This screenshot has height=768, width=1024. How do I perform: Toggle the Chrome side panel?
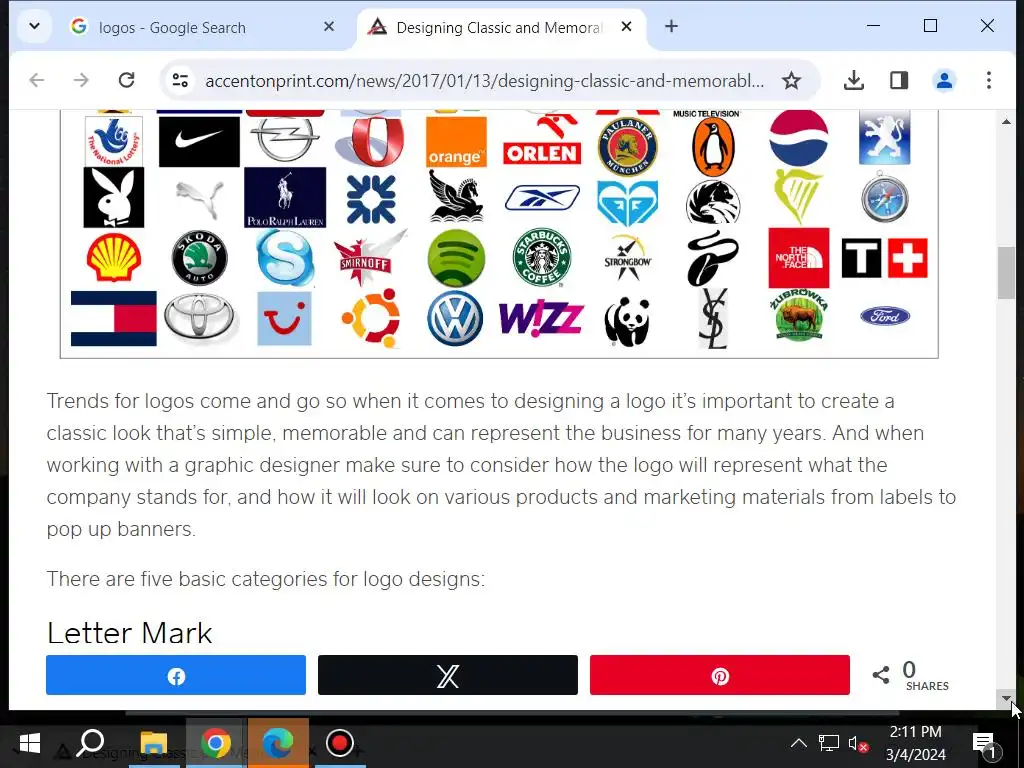click(x=899, y=80)
